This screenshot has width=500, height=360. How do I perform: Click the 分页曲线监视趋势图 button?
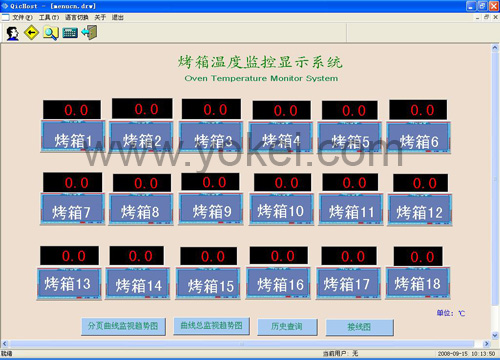pos(123,327)
